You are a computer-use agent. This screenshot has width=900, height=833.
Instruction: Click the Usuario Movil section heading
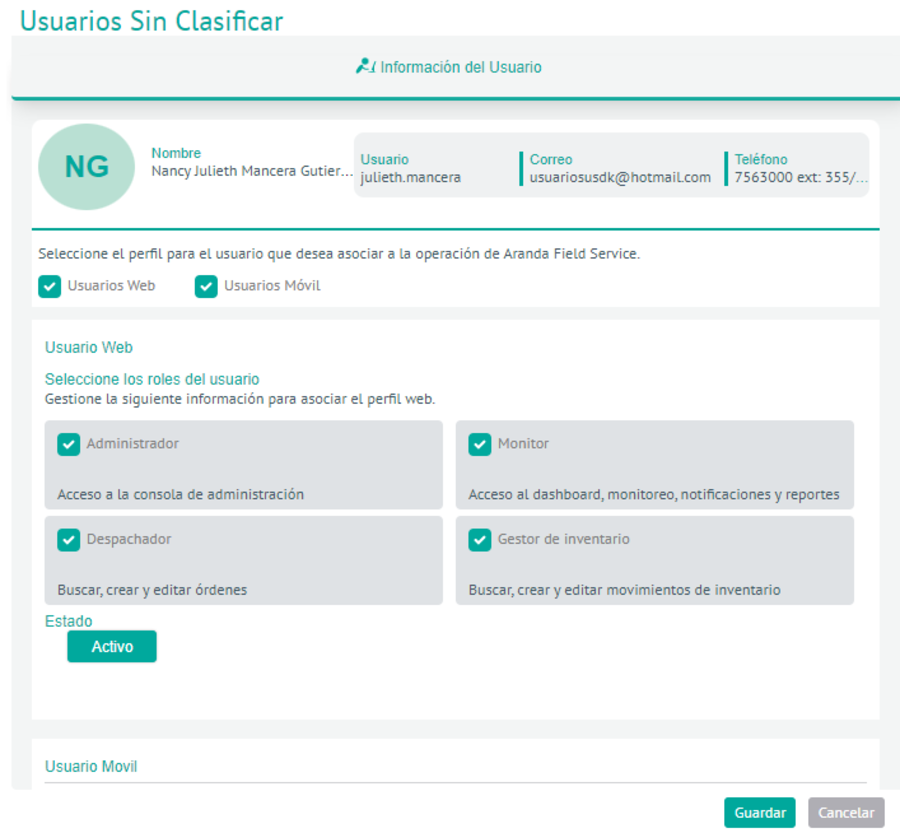pyautogui.click(x=91, y=766)
